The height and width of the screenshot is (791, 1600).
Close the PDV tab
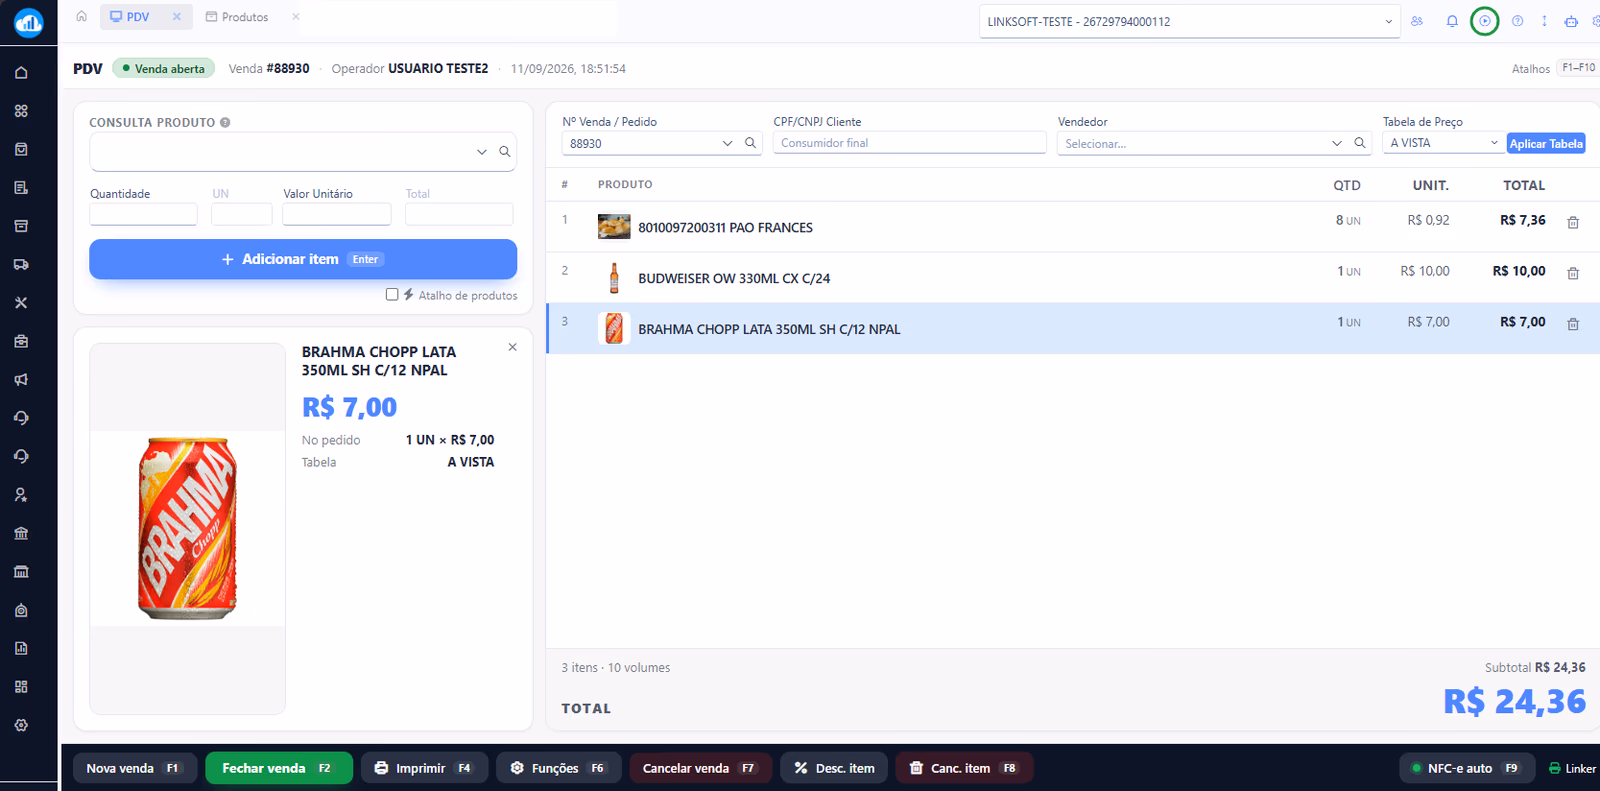click(x=177, y=16)
